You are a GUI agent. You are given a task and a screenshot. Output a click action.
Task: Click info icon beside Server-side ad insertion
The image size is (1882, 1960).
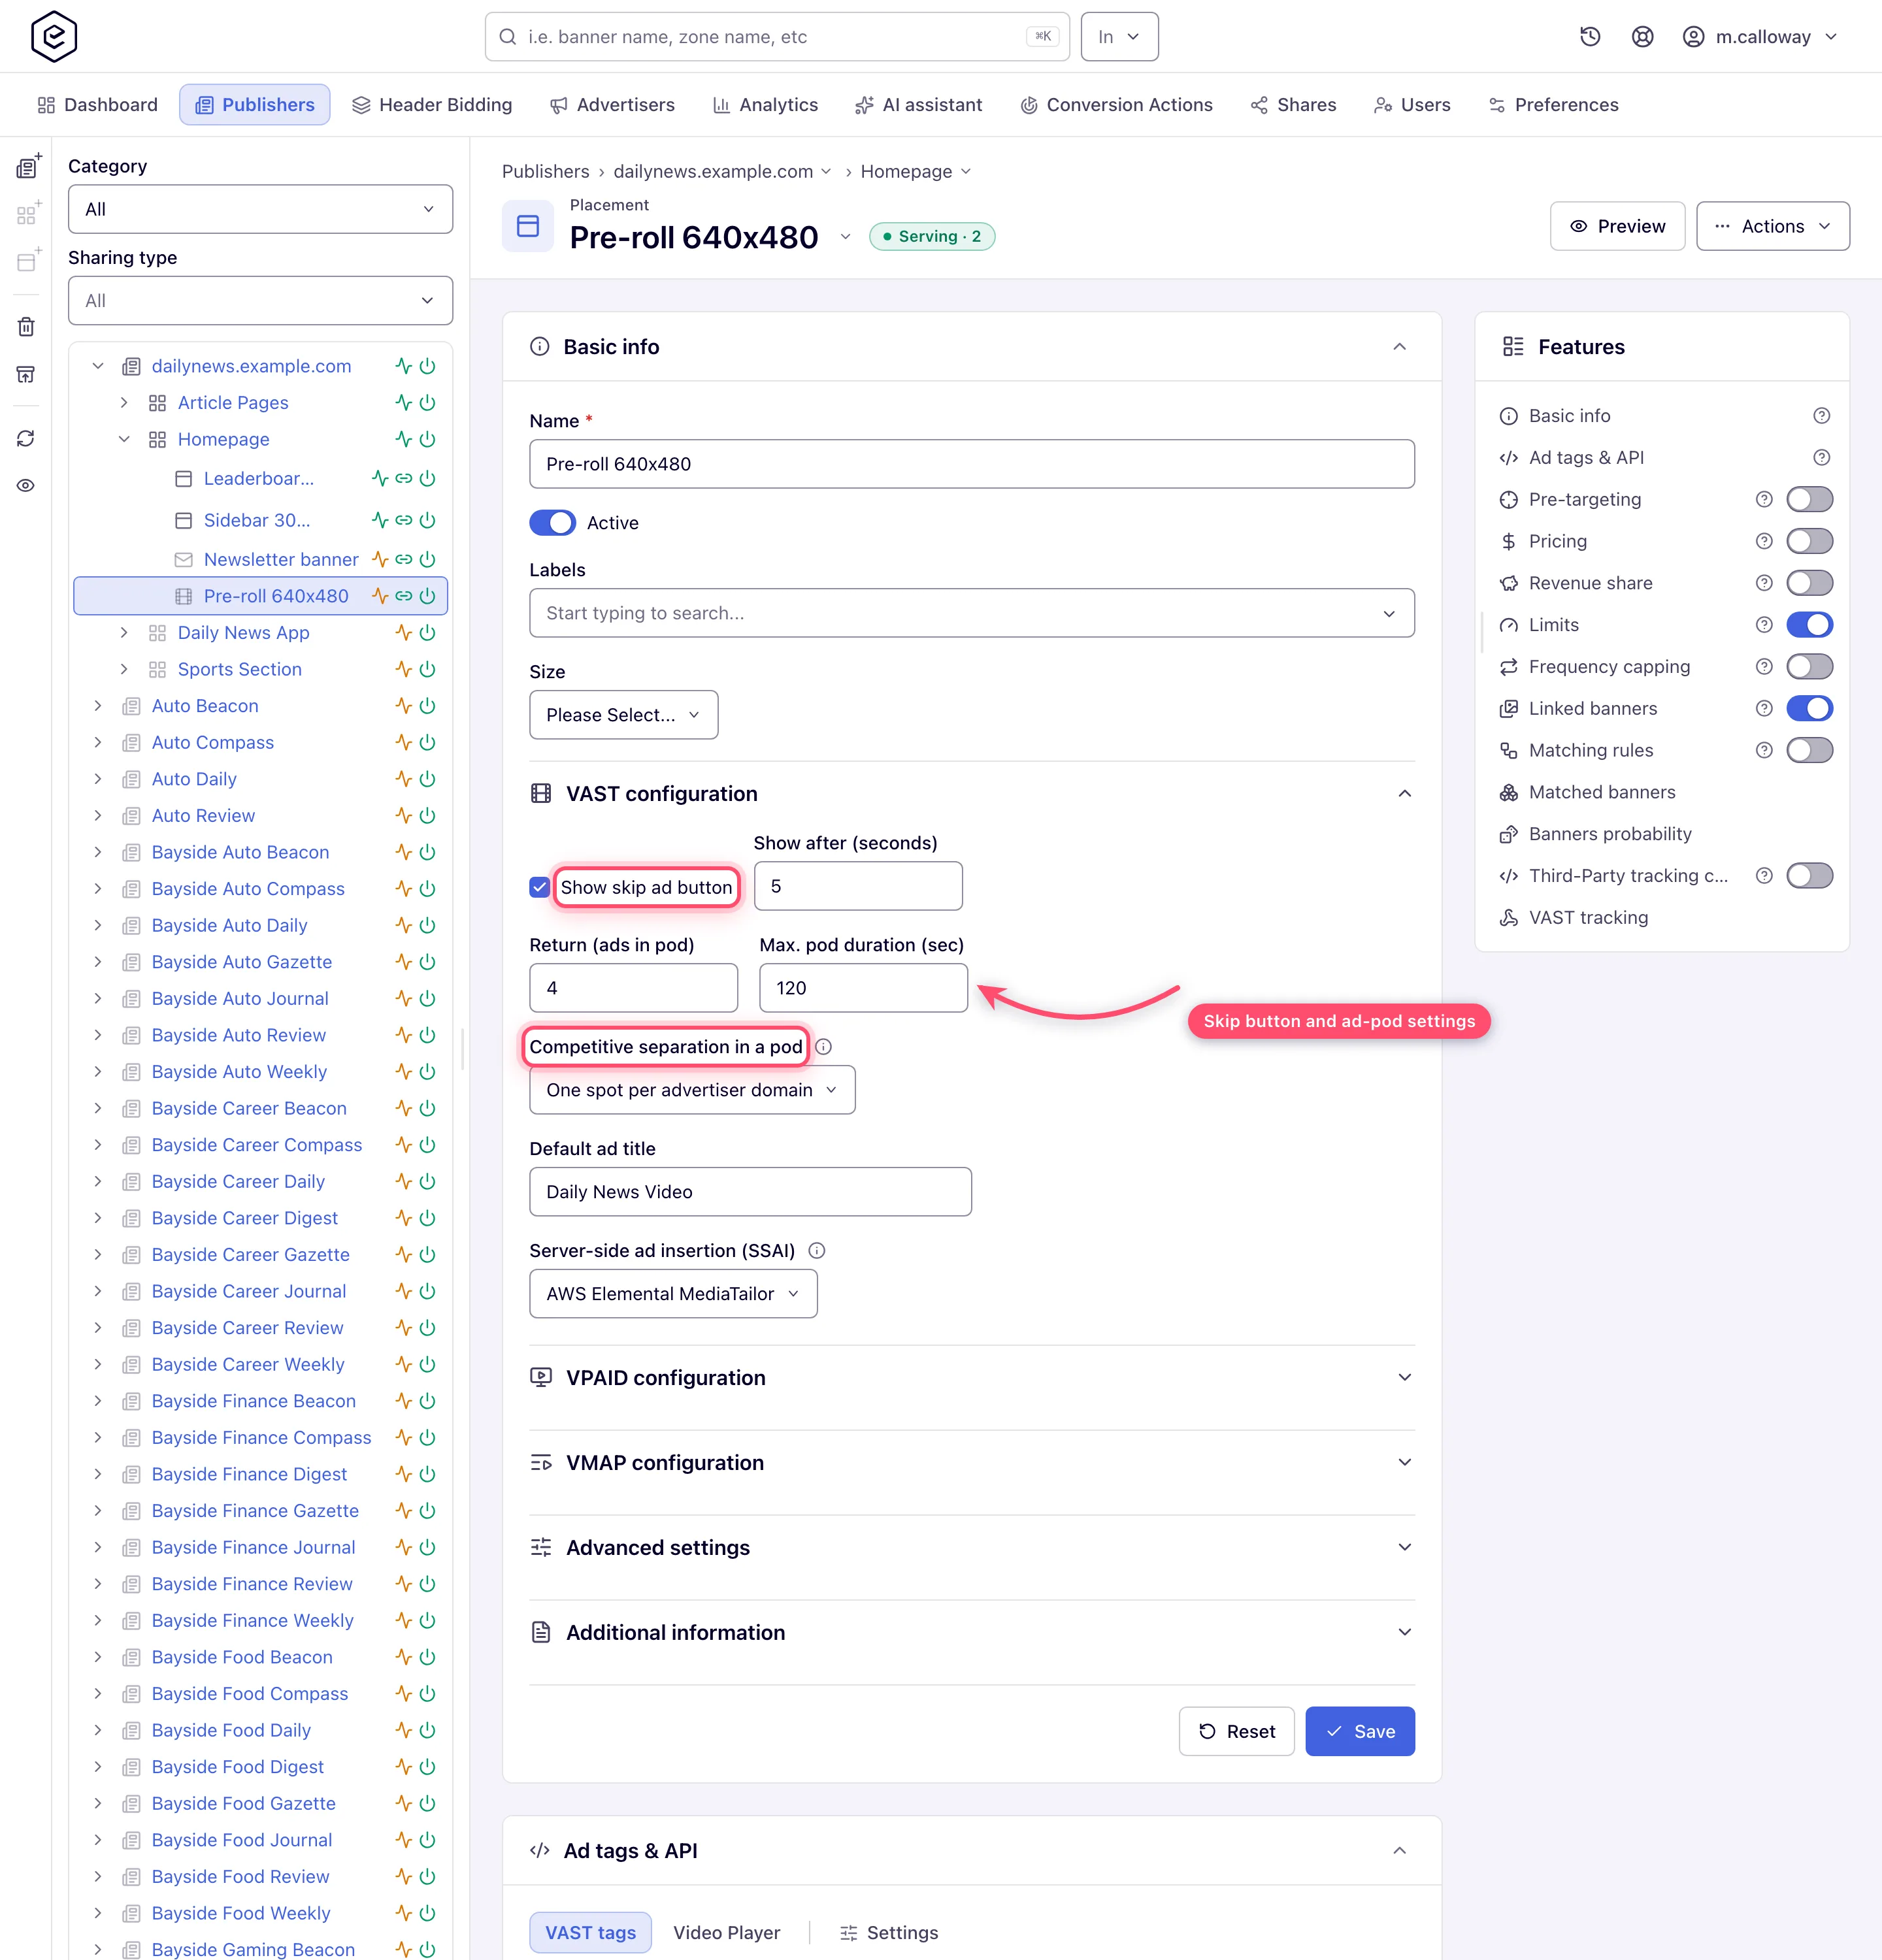817,1251
